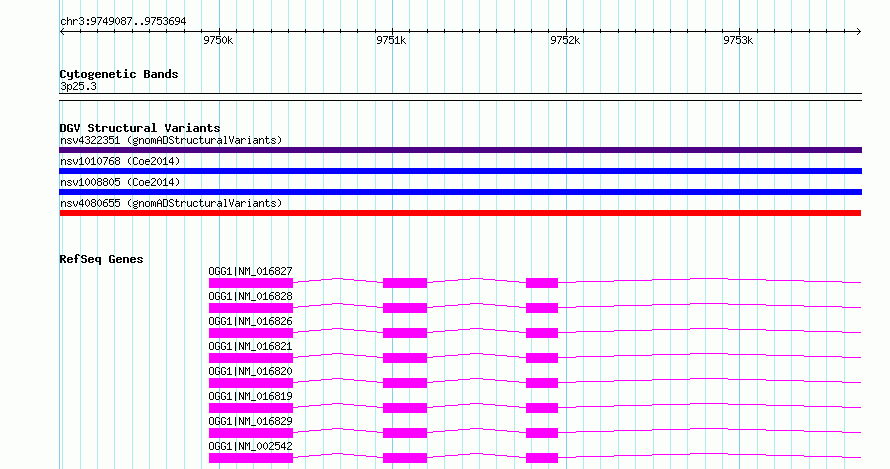
Task: Open the DGV Structural Variants track title
Action: pyautogui.click(x=140, y=128)
